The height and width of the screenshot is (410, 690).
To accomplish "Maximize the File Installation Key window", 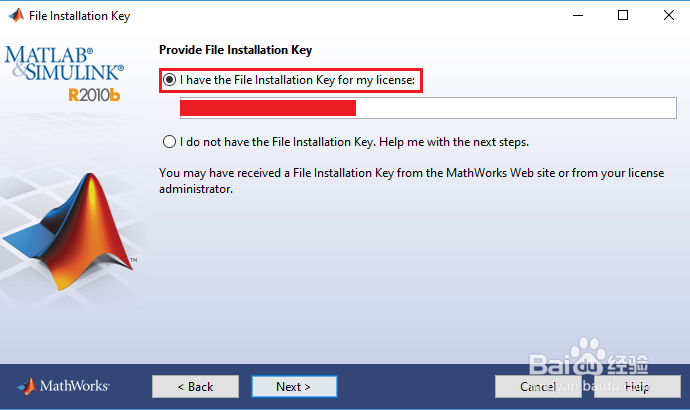I will [x=623, y=16].
